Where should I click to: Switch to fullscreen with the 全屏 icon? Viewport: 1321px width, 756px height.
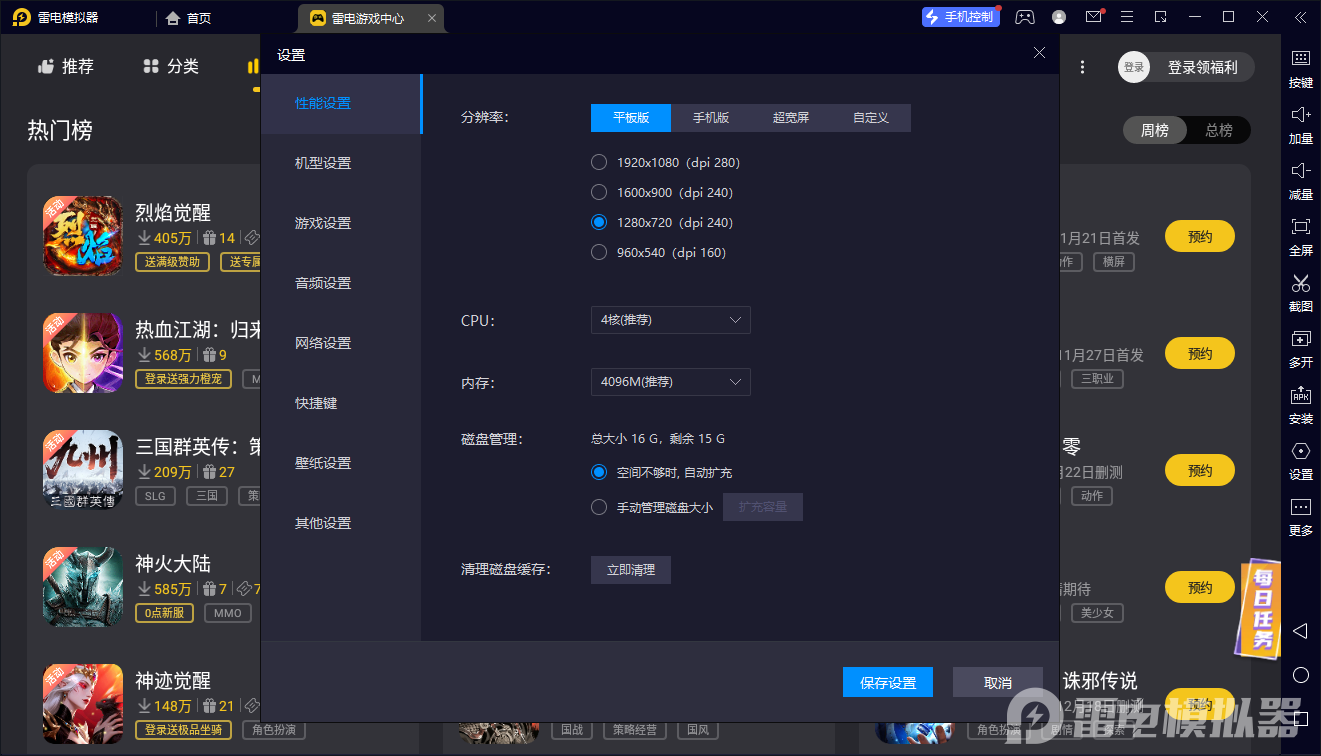pyautogui.click(x=1300, y=238)
